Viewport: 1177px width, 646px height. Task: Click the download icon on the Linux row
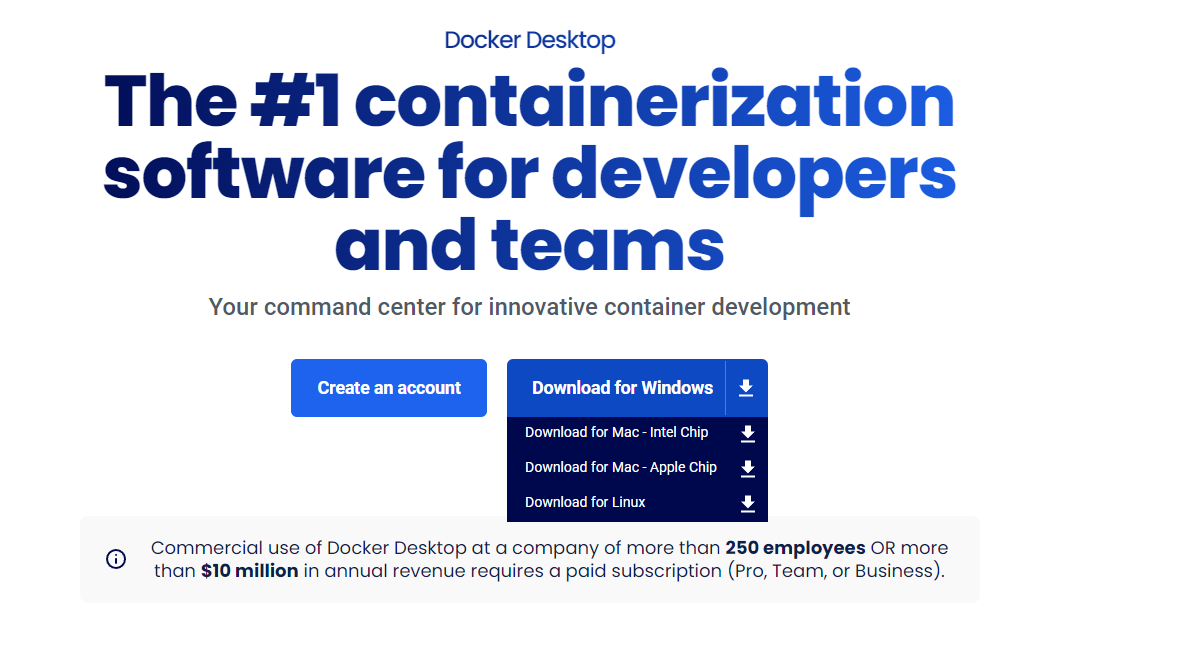point(748,503)
